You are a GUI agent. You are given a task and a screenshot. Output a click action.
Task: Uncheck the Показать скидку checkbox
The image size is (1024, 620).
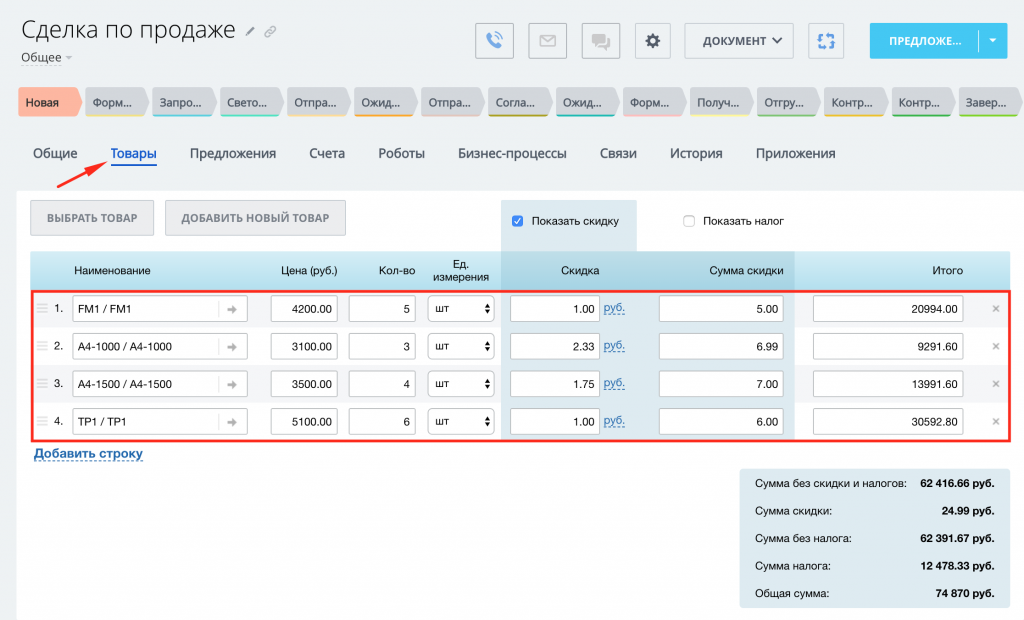(518, 221)
